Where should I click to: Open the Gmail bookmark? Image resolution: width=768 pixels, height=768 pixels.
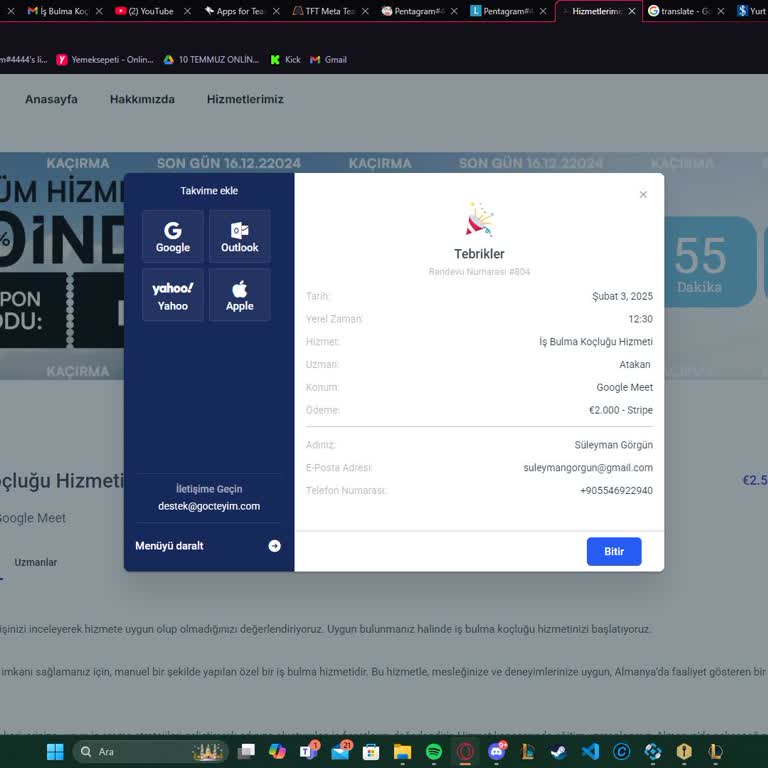(x=329, y=60)
